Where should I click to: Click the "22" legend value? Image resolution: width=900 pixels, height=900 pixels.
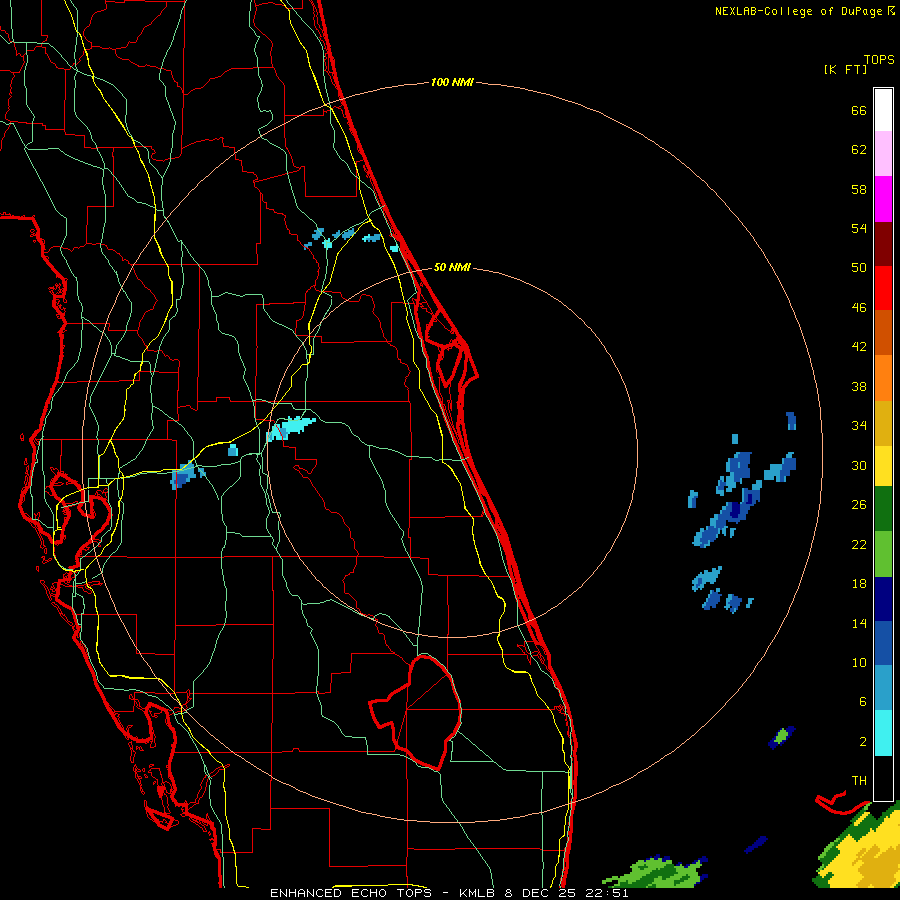pyautogui.click(x=859, y=544)
